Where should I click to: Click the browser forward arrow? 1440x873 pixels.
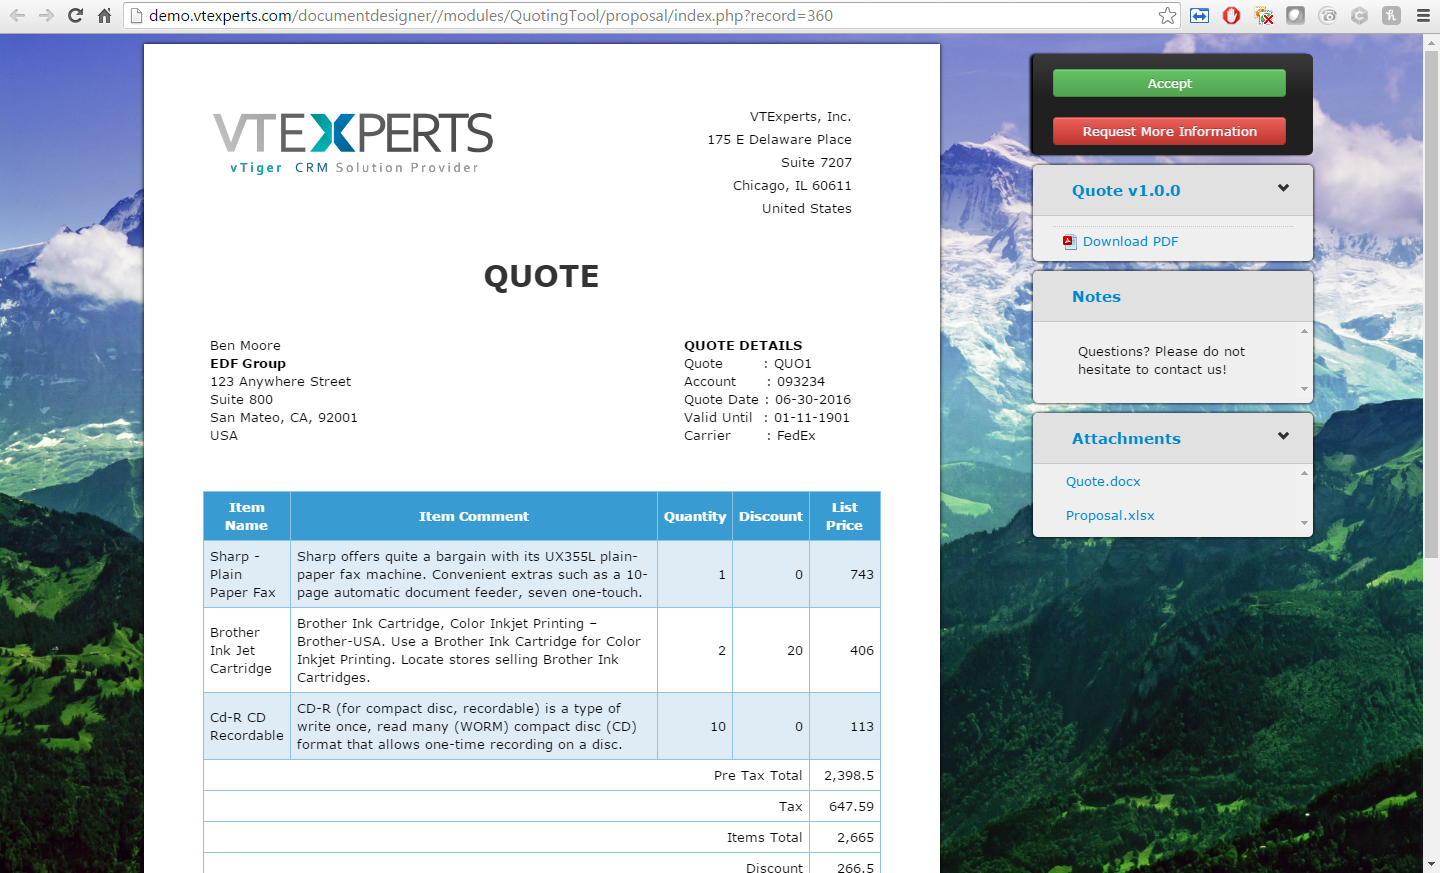(46, 15)
